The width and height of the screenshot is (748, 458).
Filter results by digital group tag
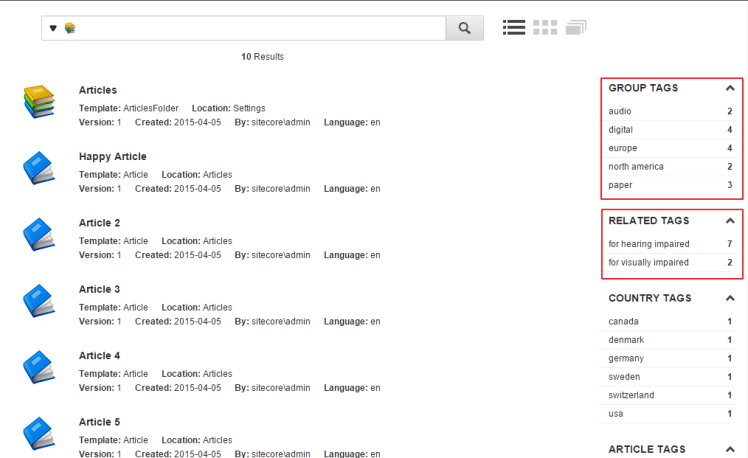tap(621, 130)
